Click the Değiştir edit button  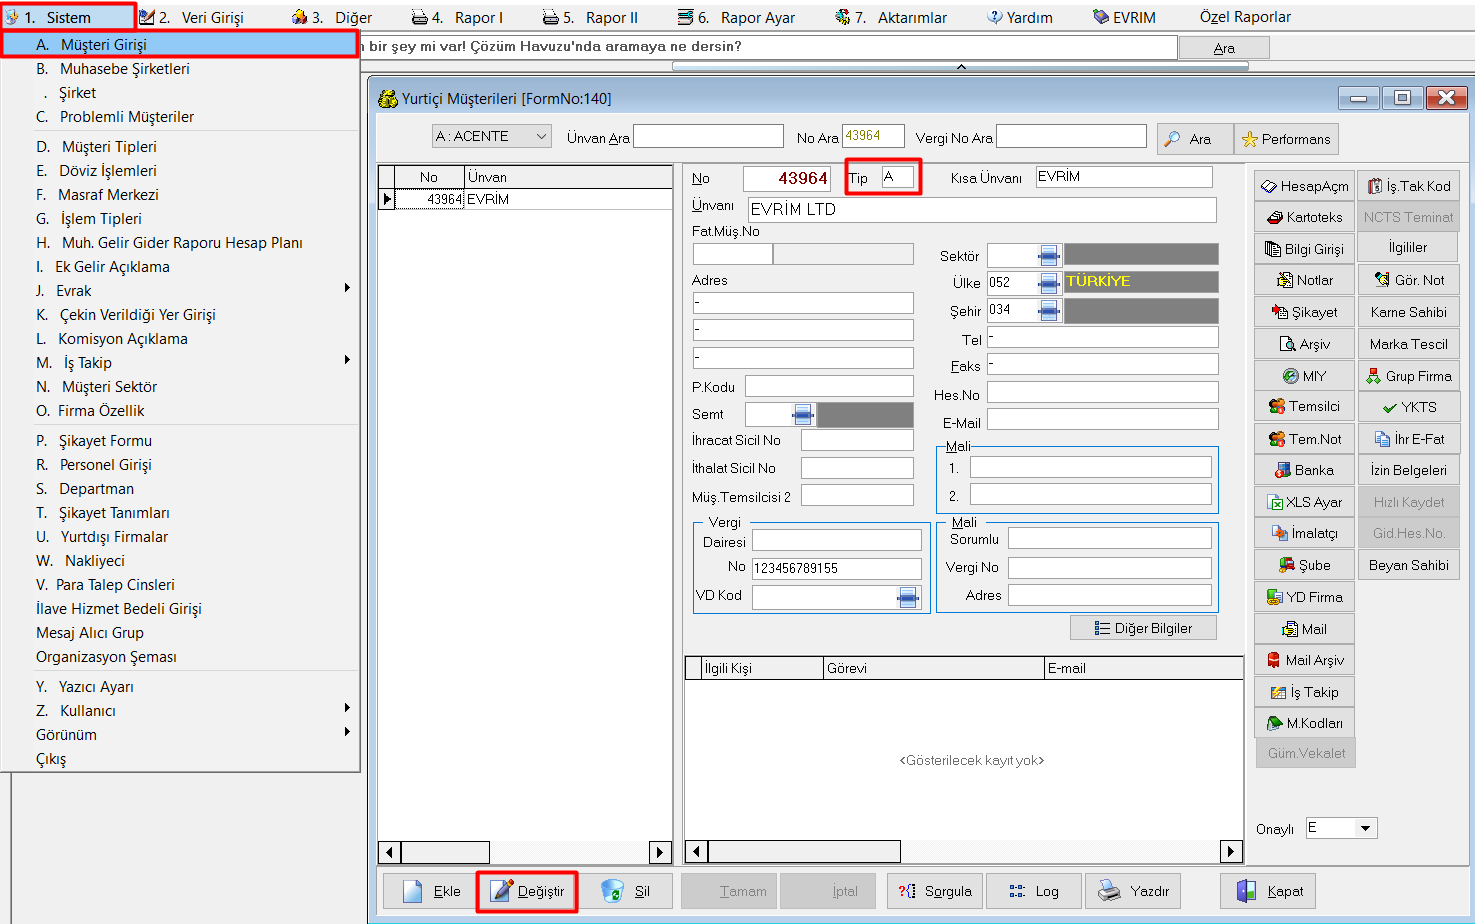click(x=527, y=891)
